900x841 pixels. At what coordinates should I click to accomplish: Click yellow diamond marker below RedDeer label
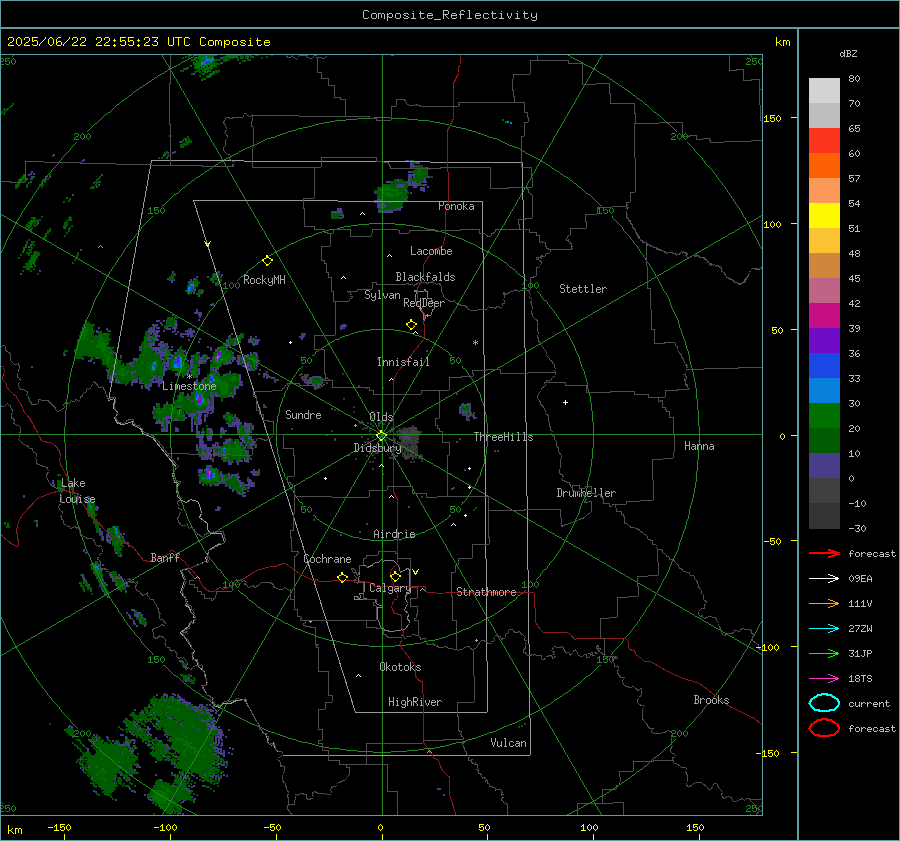tap(411, 324)
